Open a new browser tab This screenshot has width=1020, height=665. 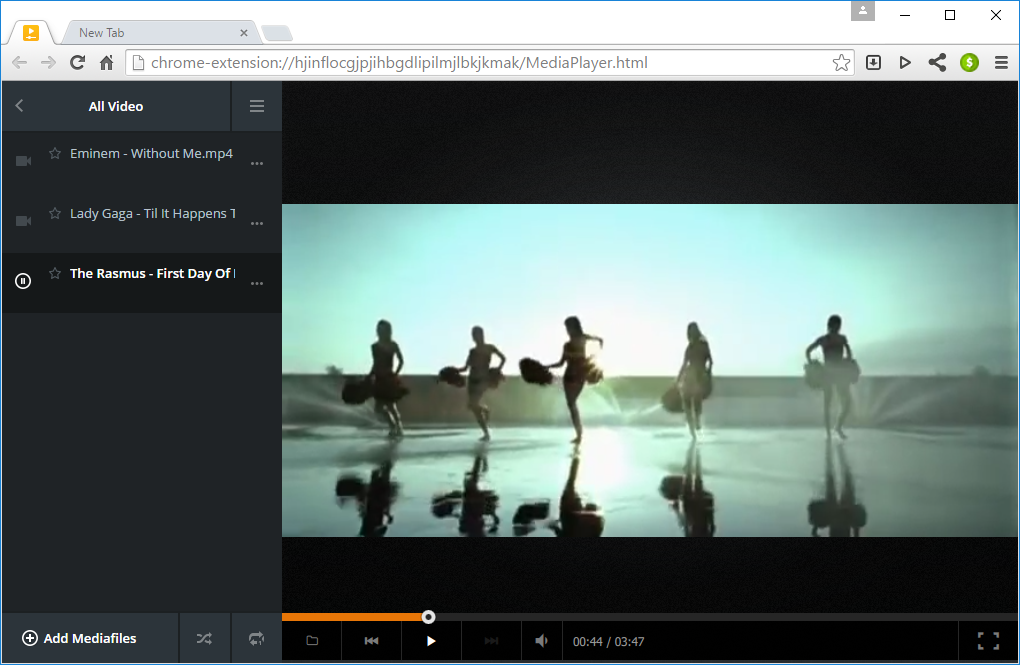277,33
